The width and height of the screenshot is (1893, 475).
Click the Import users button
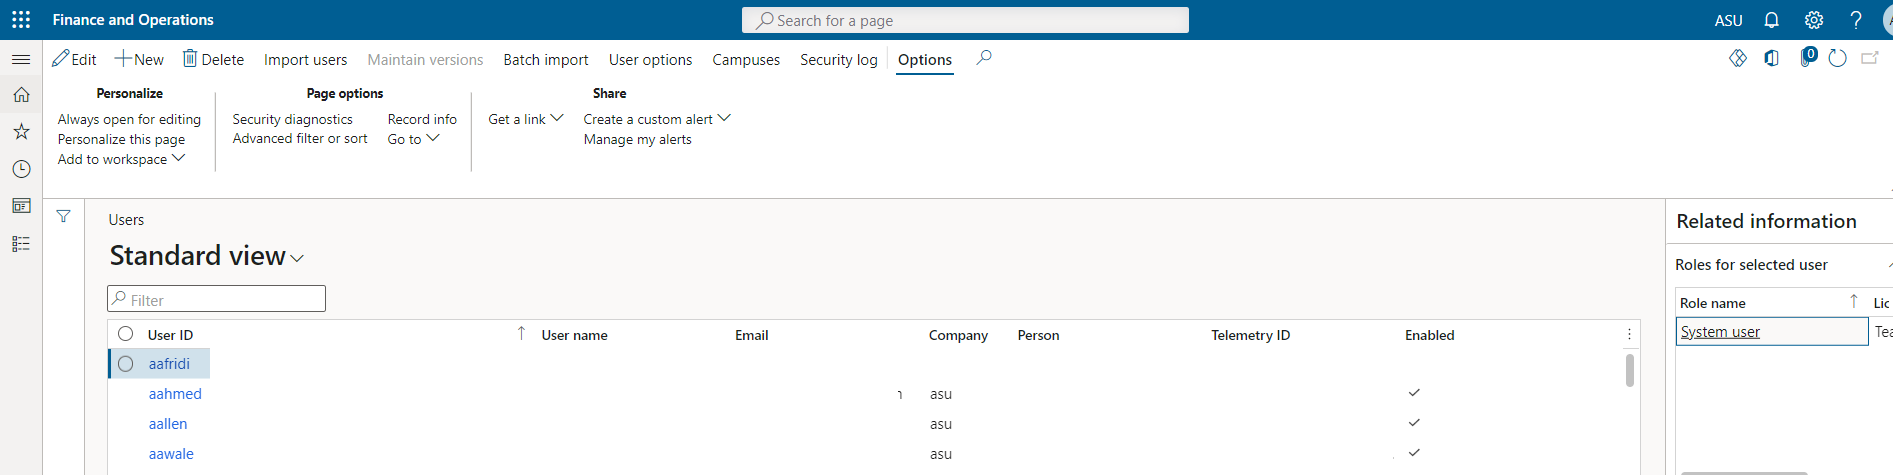coord(305,60)
